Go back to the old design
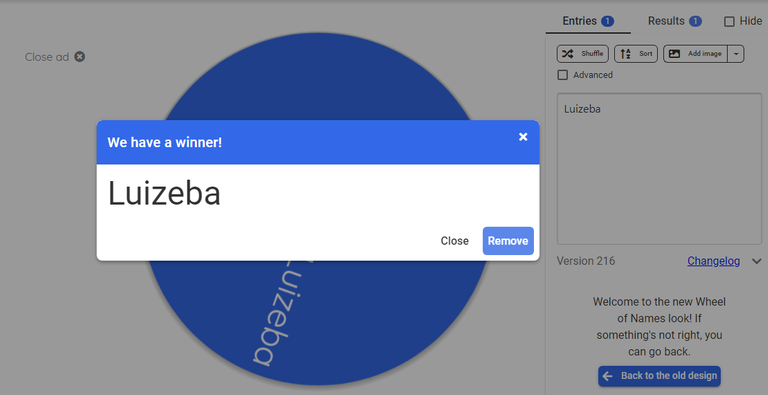This screenshot has height=395, width=768. tap(659, 376)
